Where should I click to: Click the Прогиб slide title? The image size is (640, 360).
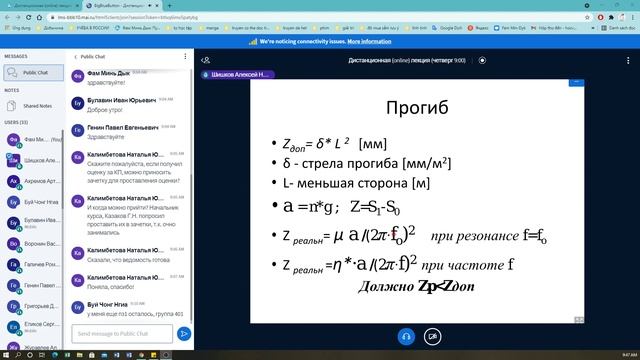coord(417,107)
